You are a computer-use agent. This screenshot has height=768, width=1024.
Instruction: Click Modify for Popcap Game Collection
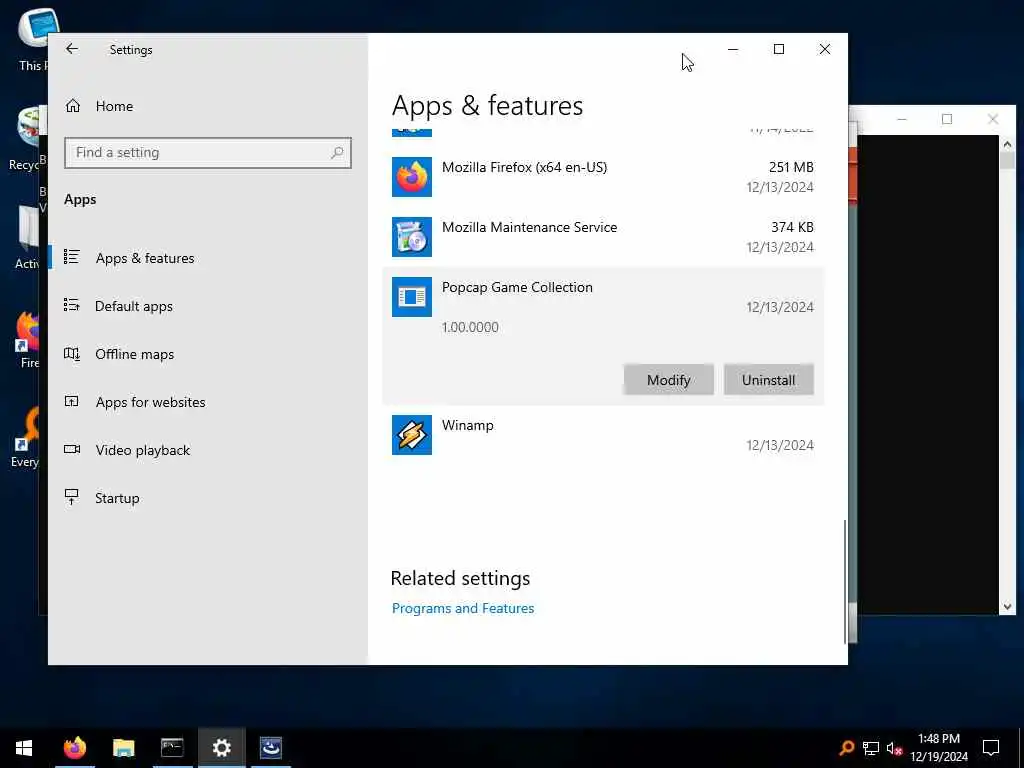668,380
